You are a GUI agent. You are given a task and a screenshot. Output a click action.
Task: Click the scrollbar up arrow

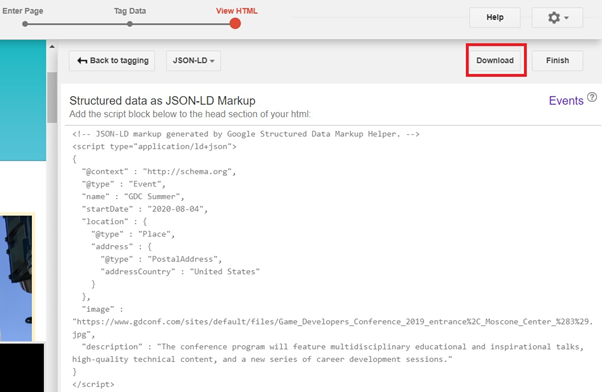click(x=52, y=47)
